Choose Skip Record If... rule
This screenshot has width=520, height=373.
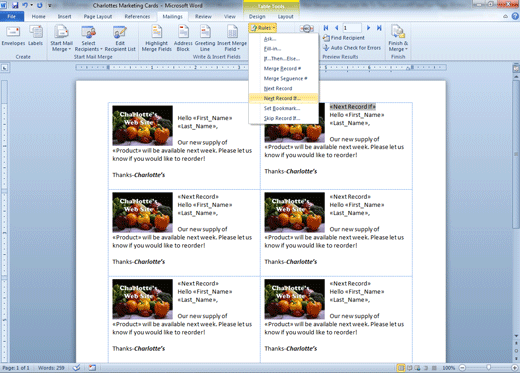(284, 118)
